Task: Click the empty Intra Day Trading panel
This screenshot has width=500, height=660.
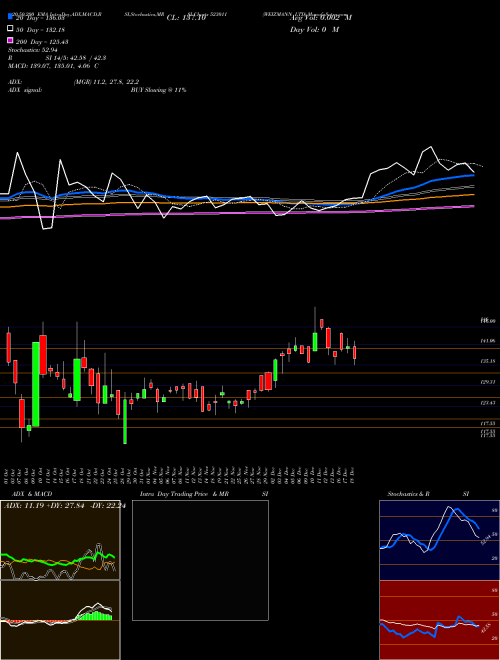Action: pos(200,560)
